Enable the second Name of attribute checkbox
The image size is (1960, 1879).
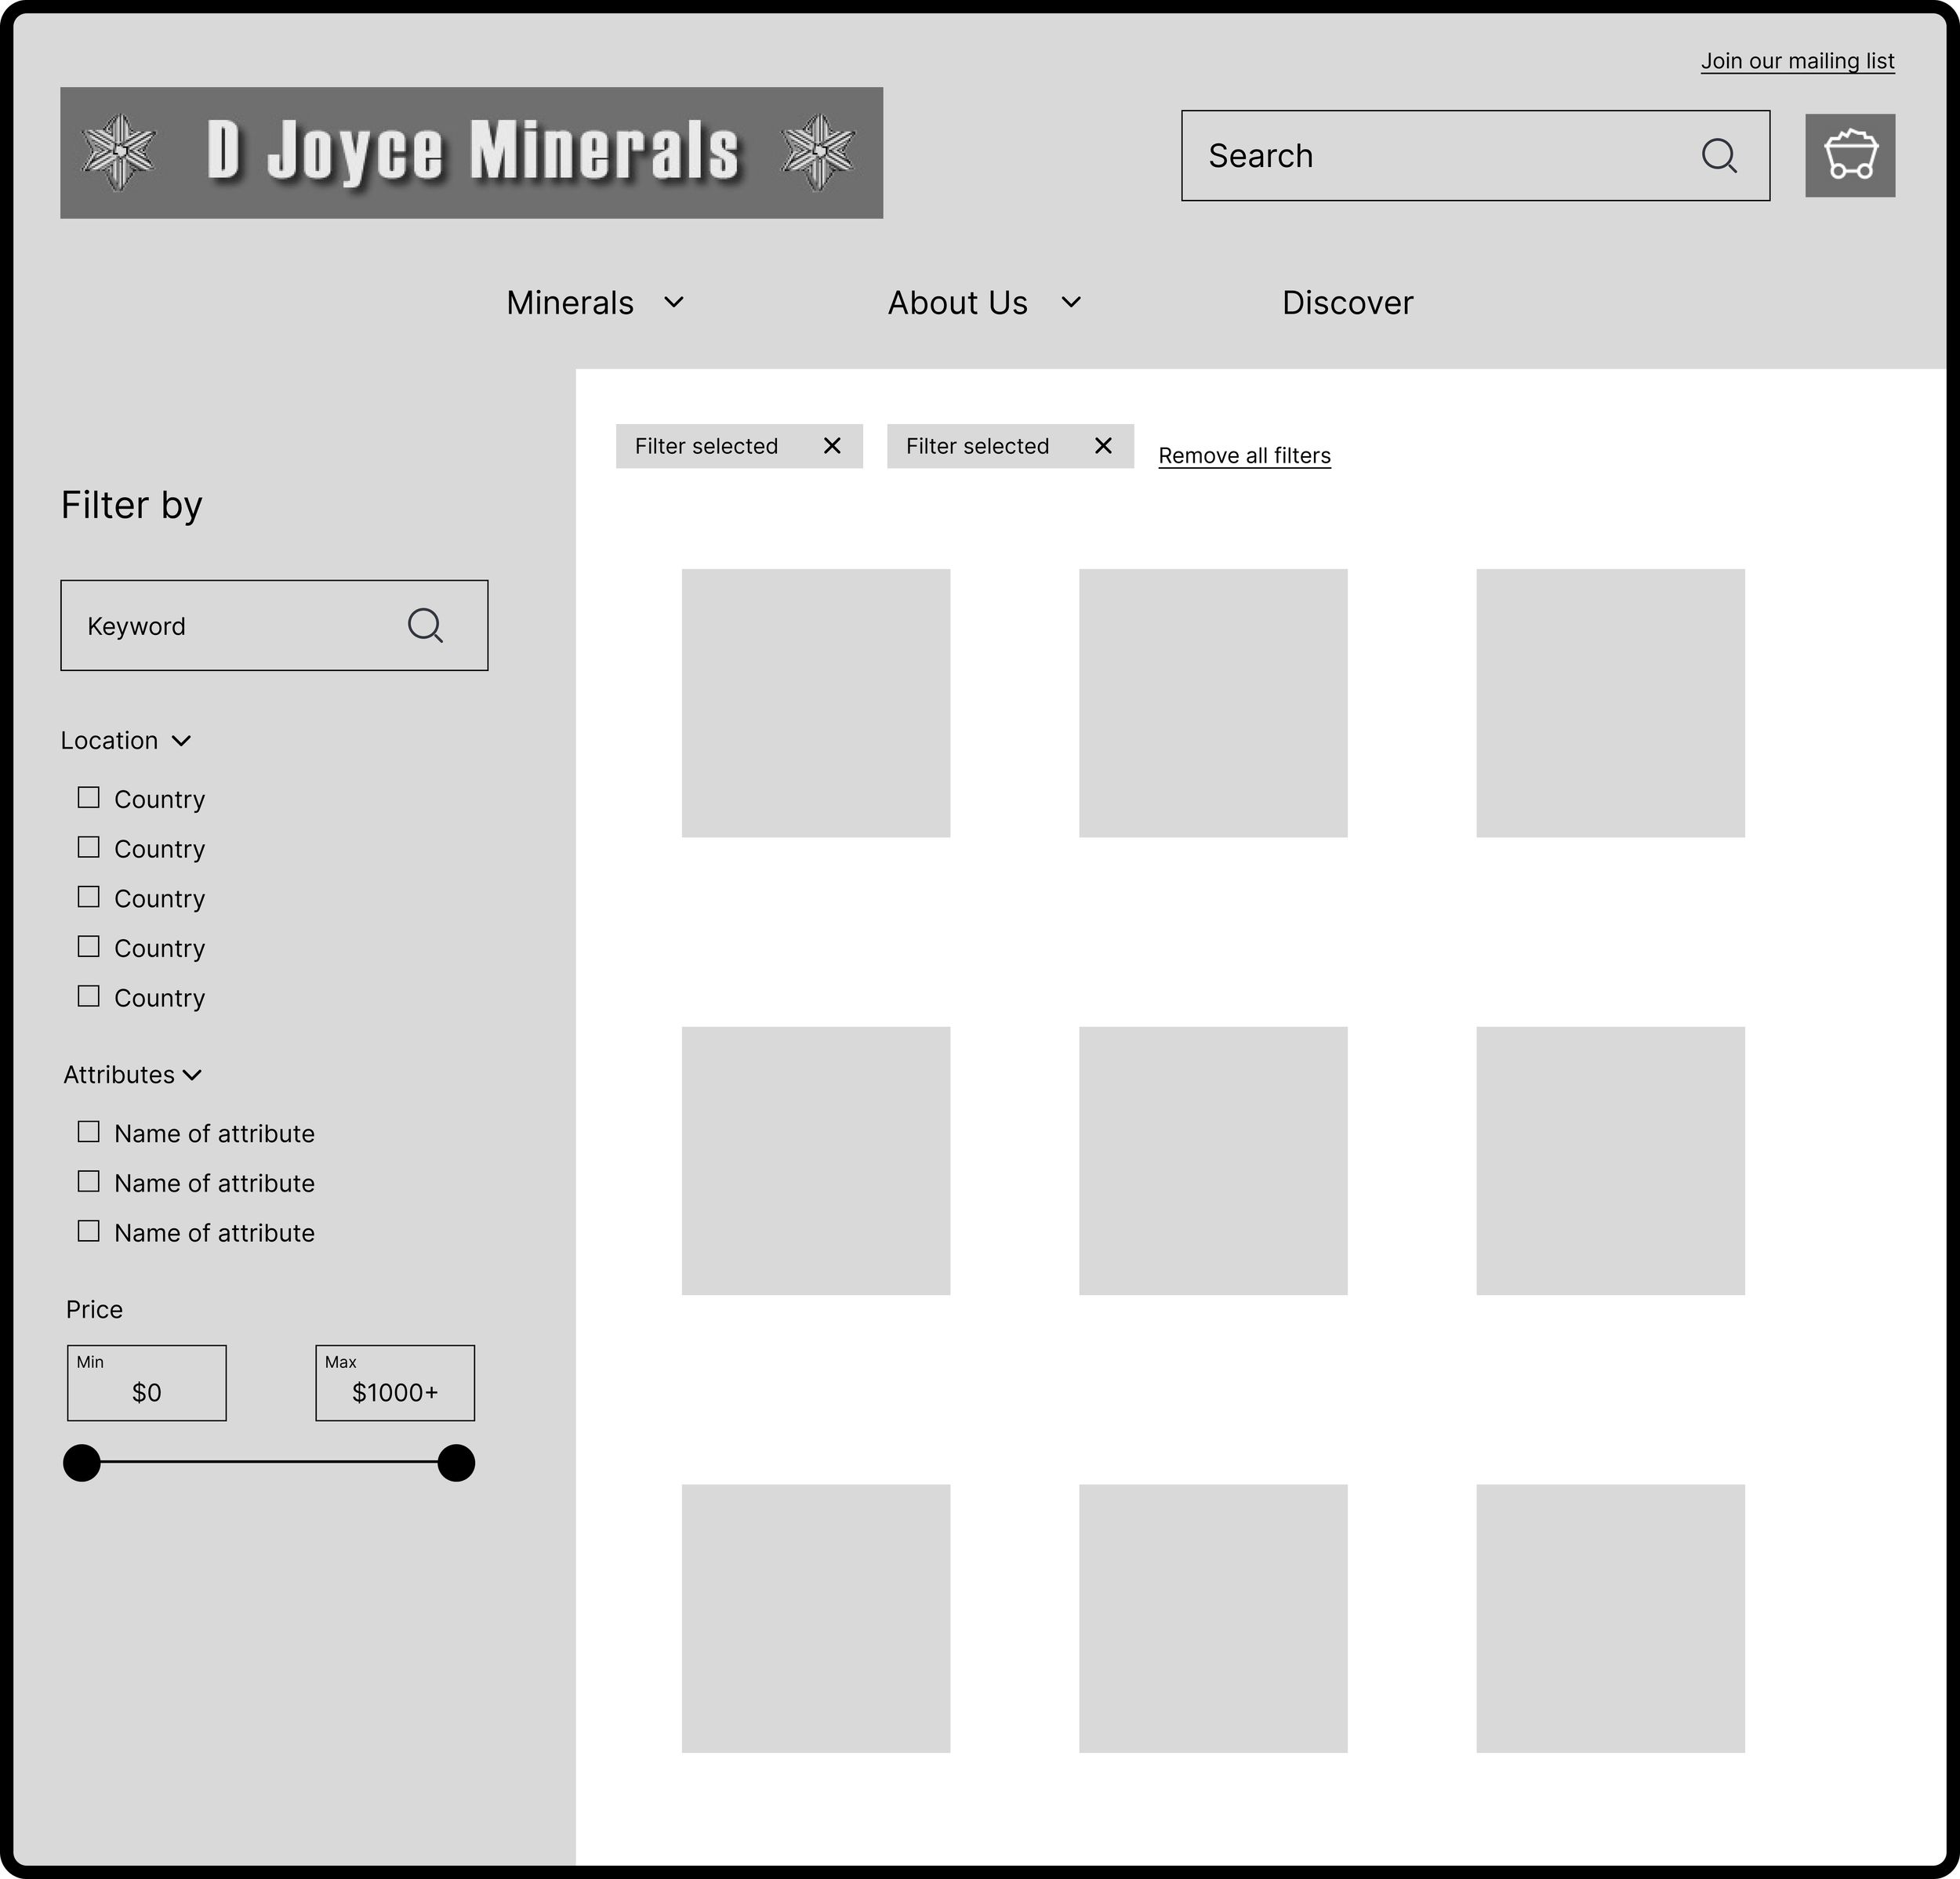[89, 1182]
